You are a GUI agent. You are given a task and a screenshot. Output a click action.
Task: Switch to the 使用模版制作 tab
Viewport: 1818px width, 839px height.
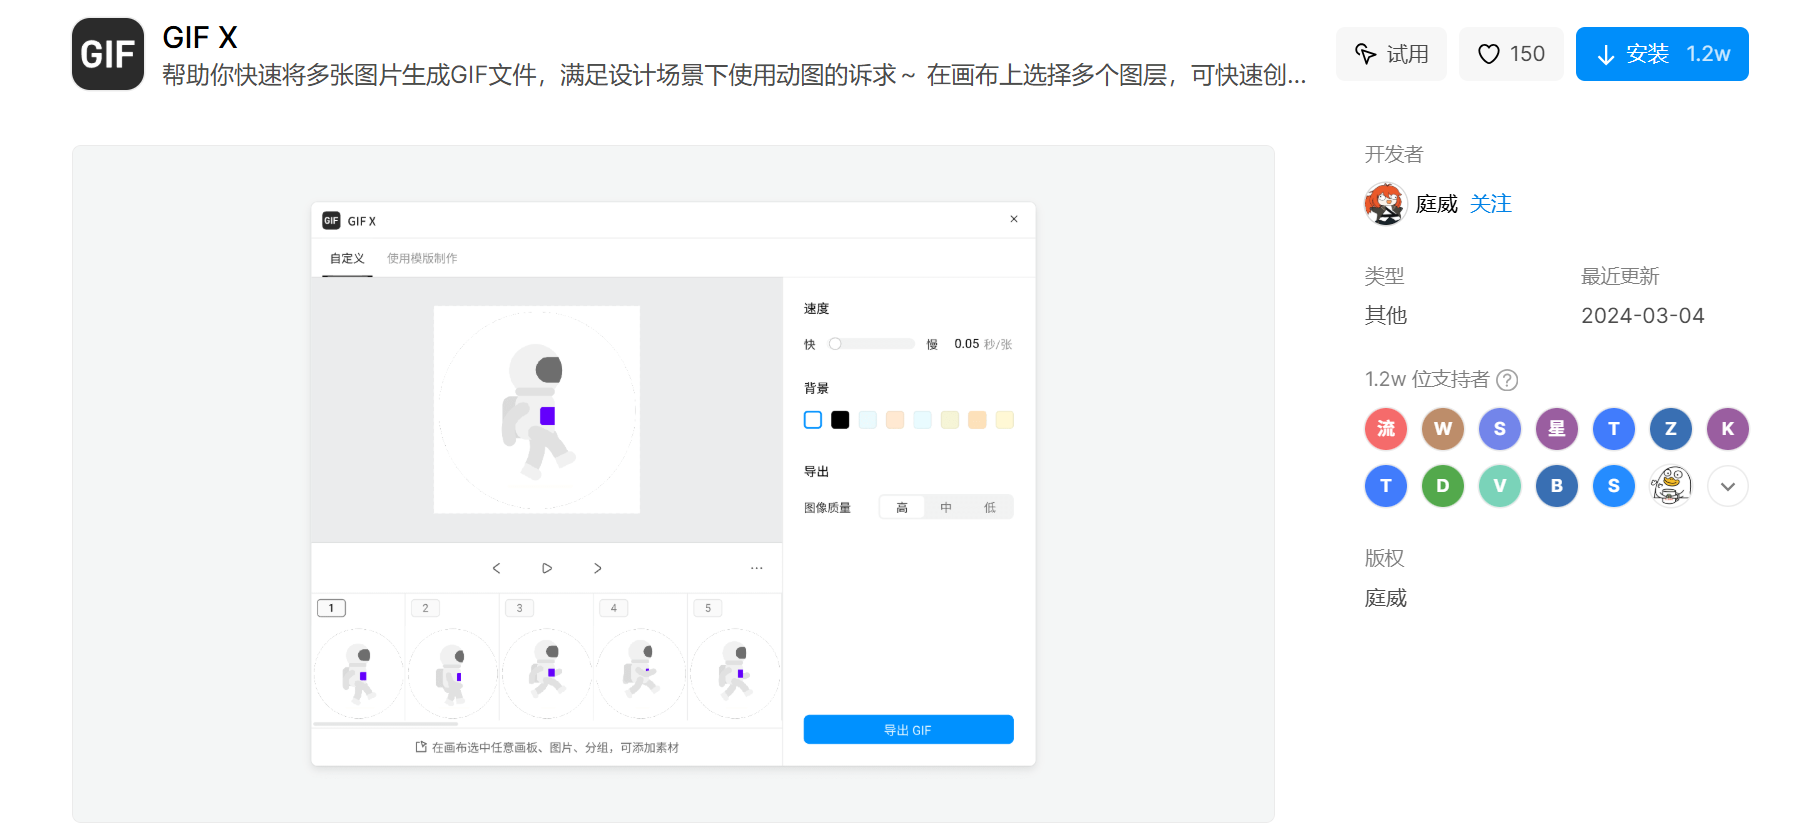tap(422, 258)
